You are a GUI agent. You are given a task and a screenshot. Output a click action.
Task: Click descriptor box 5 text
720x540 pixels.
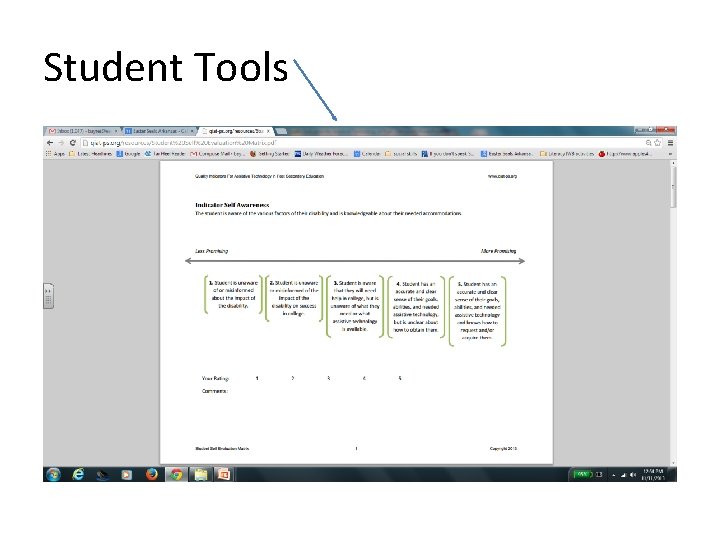(477, 310)
